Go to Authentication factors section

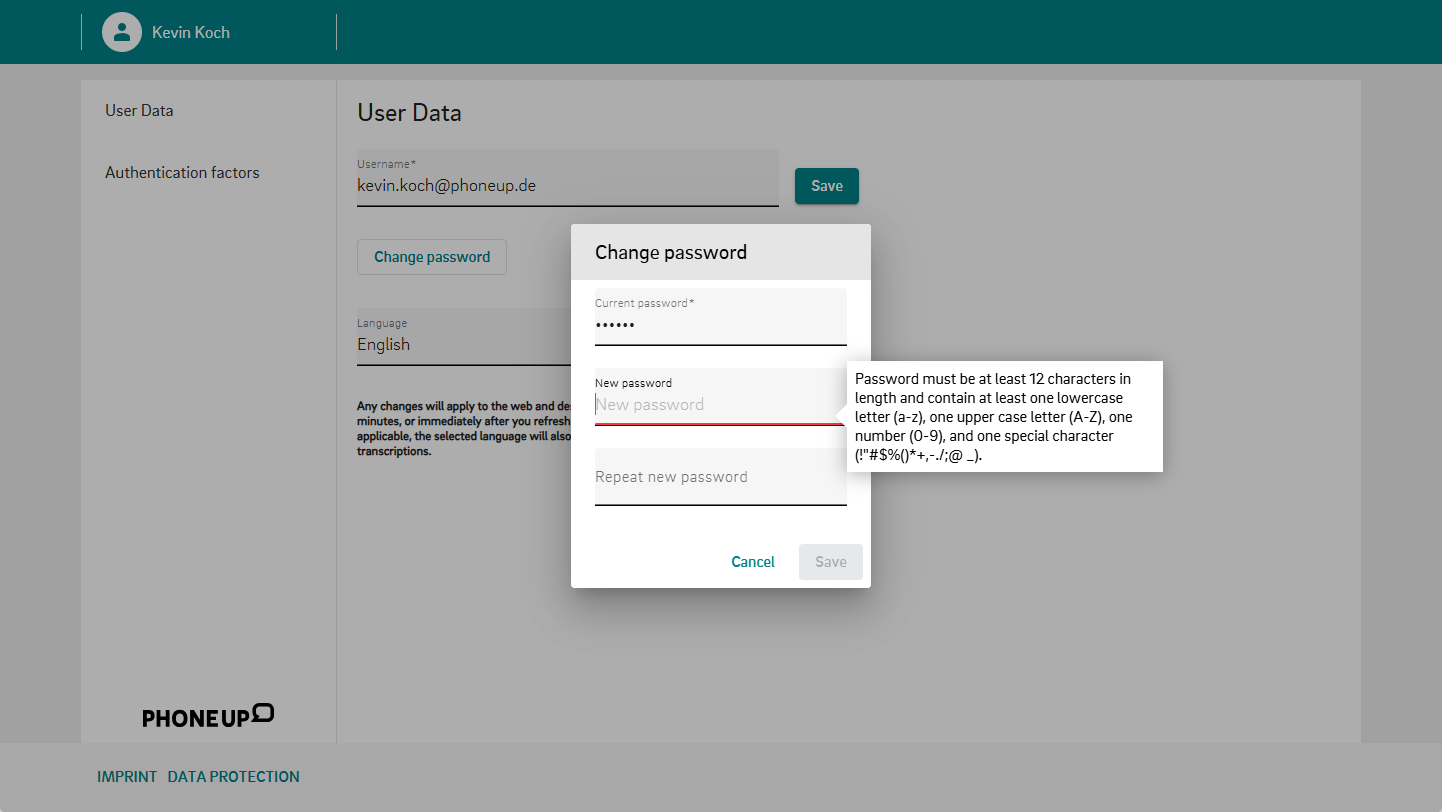point(182,173)
